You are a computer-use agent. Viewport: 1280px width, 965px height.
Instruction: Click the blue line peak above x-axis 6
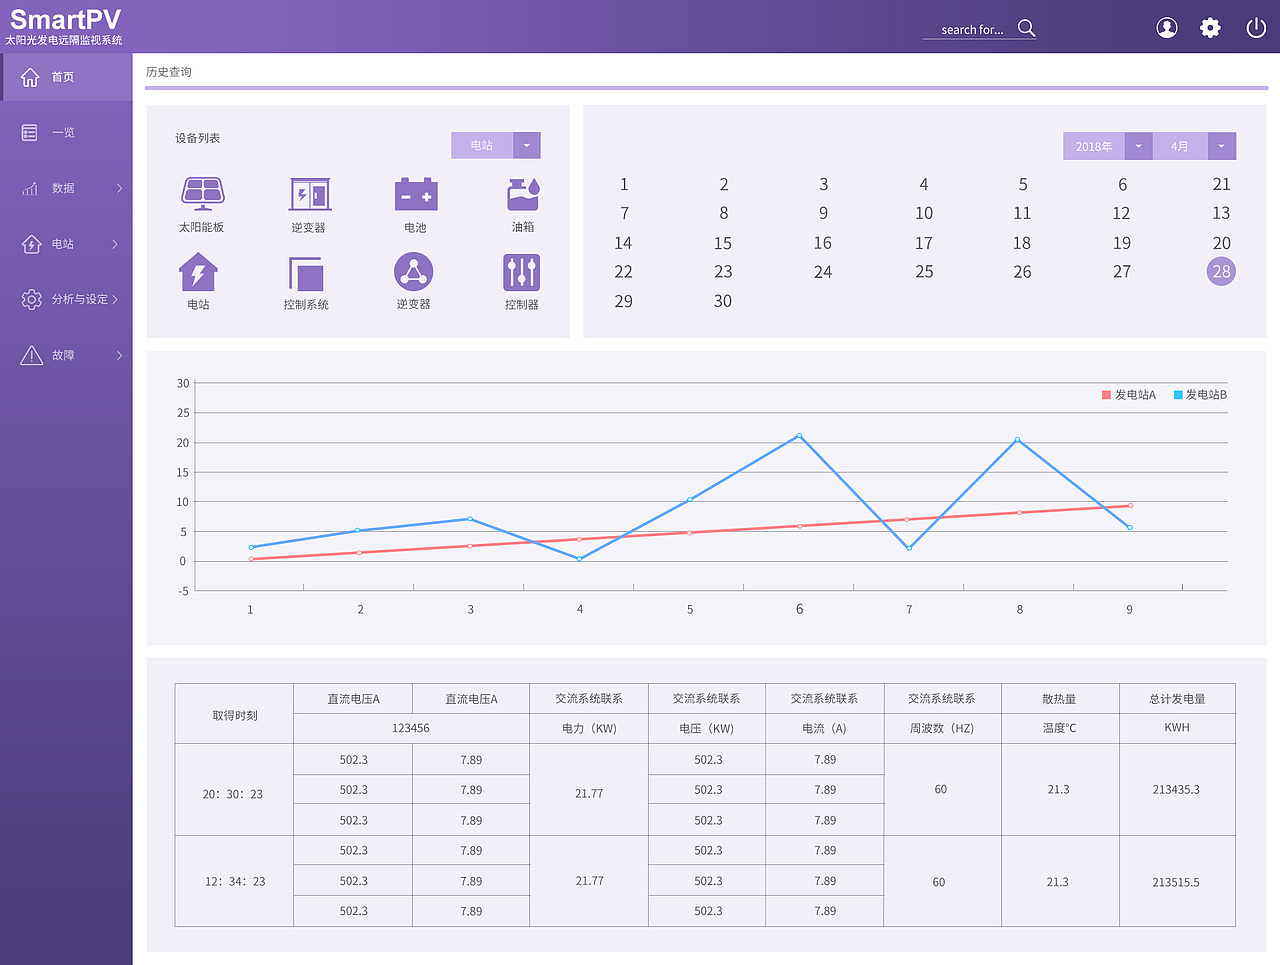[799, 436]
